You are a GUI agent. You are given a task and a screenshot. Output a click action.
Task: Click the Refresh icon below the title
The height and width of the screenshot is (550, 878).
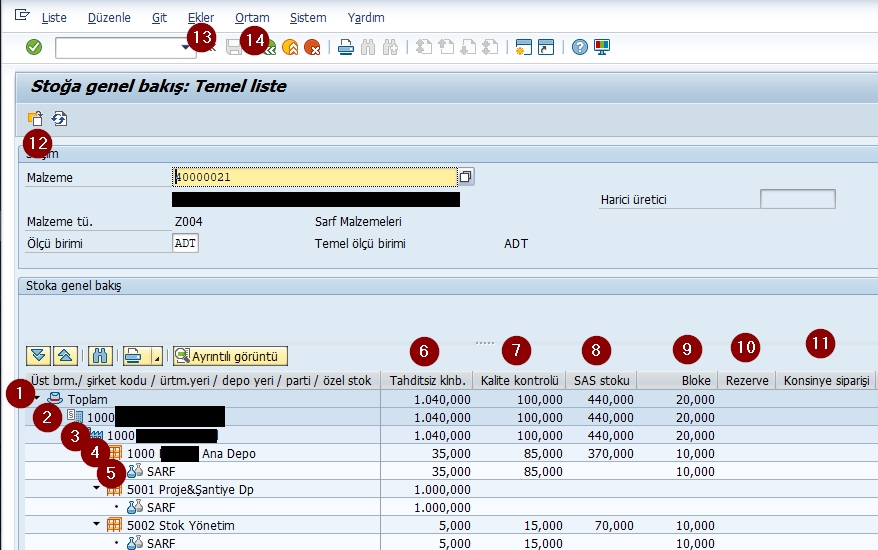click(x=59, y=118)
